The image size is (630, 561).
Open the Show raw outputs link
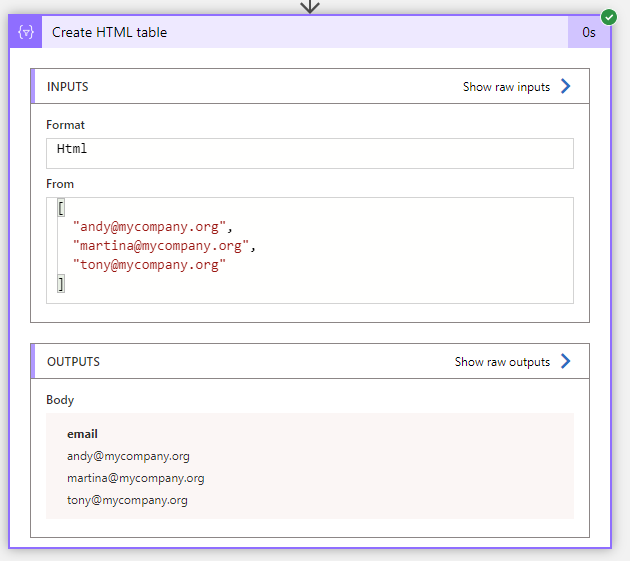pos(502,362)
